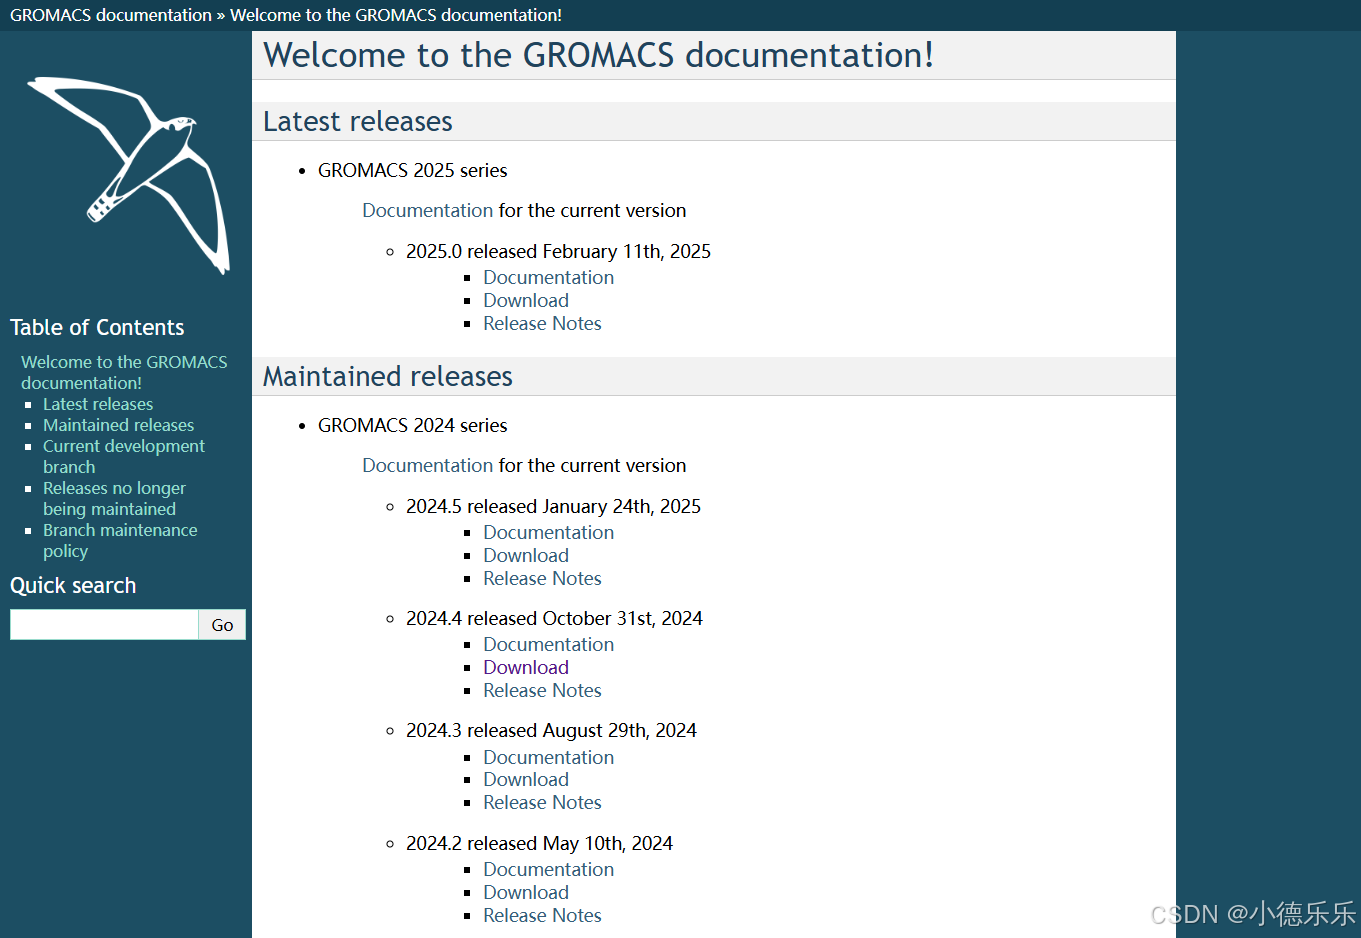Click the Quick search sidebar heading
This screenshot has height=938, width=1361.
point(73,585)
